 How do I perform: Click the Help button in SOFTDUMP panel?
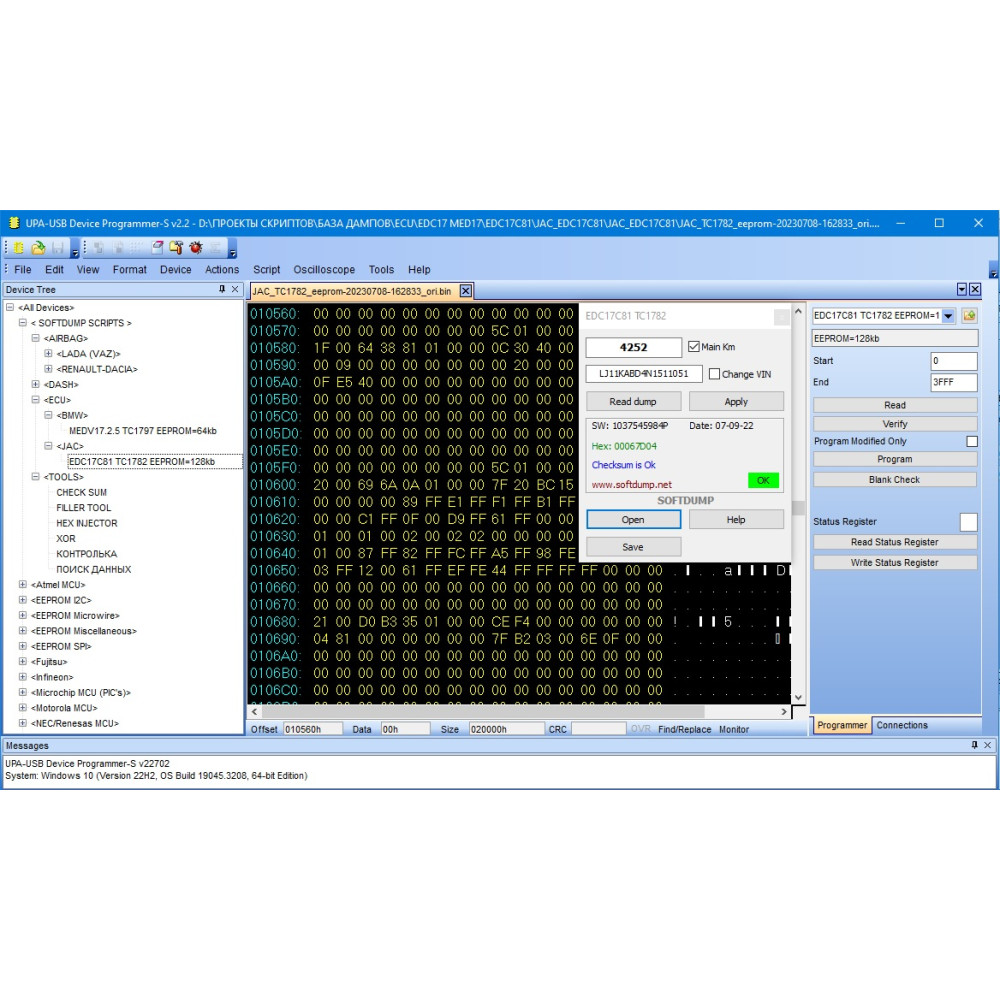click(x=736, y=519)
